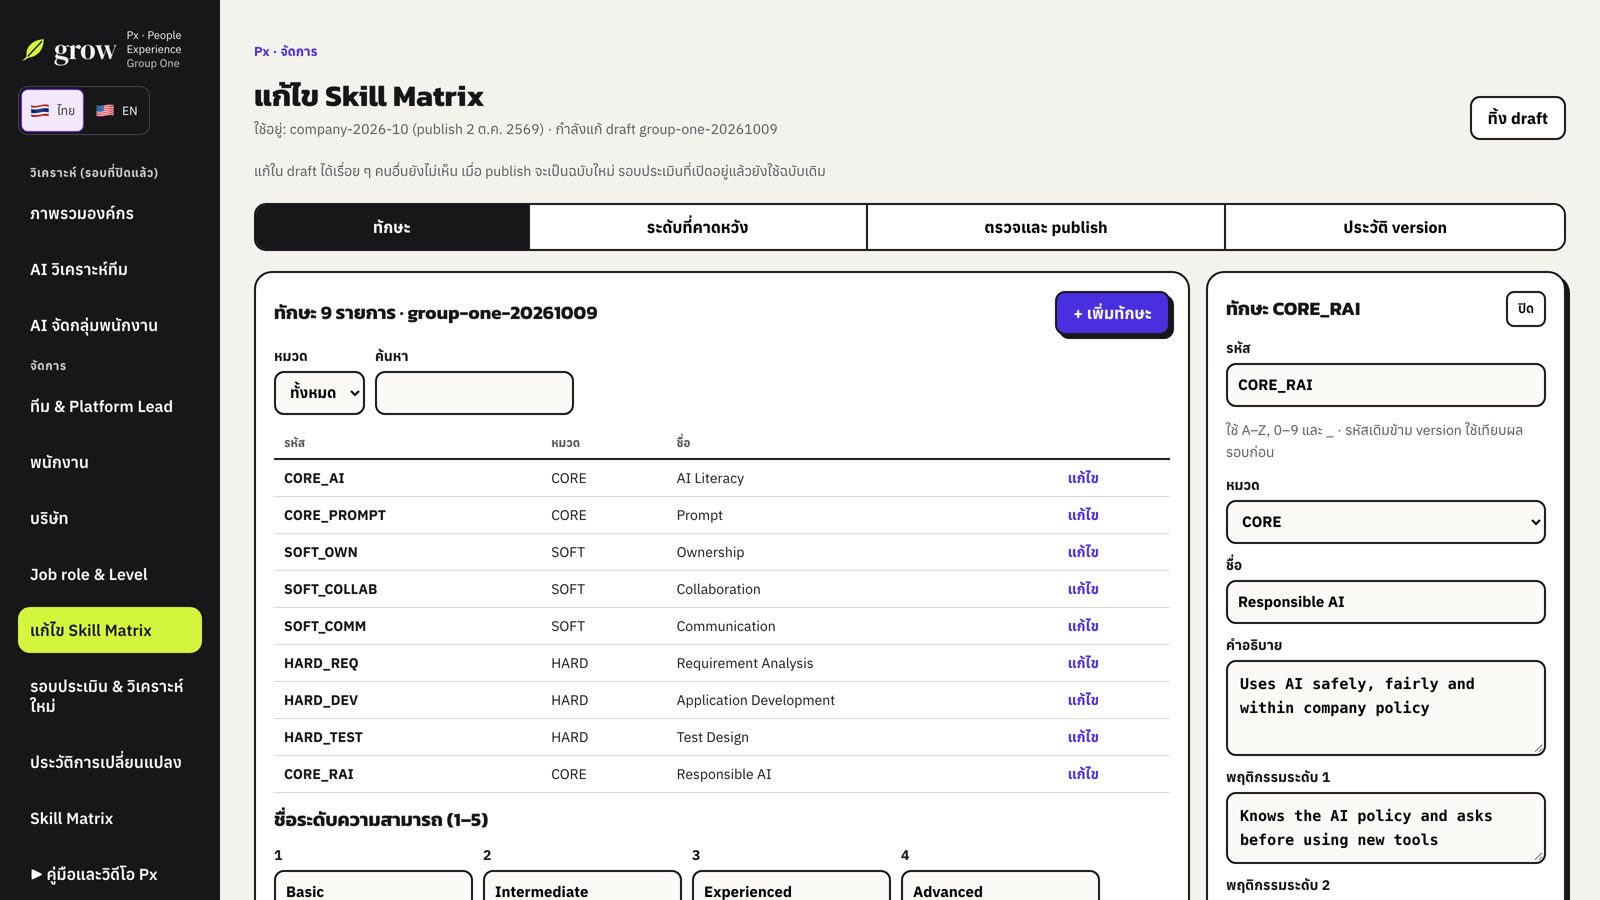Edit the CORE_PROMPT skill row
This screenshot has height=900, width=1600.
[1083, 515]
